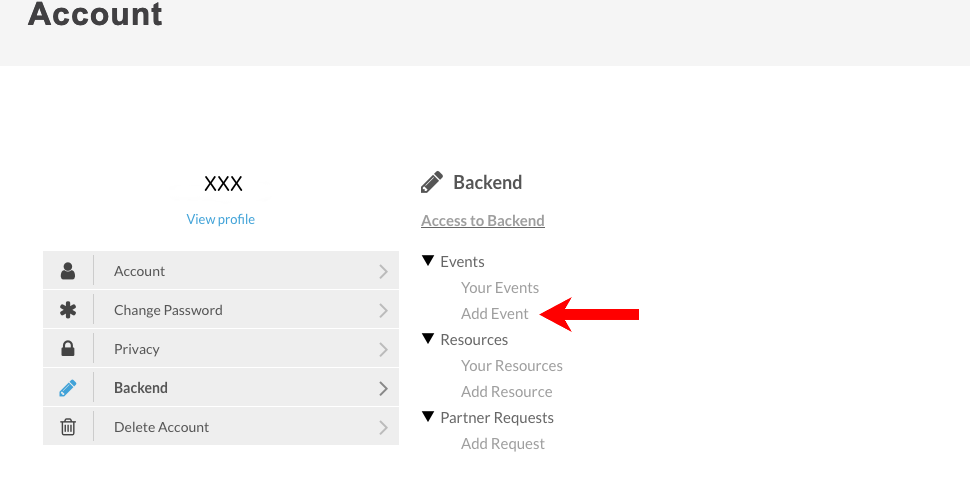Open the Access to Backend link
This screenshot has width=970, height=500.
483,221
